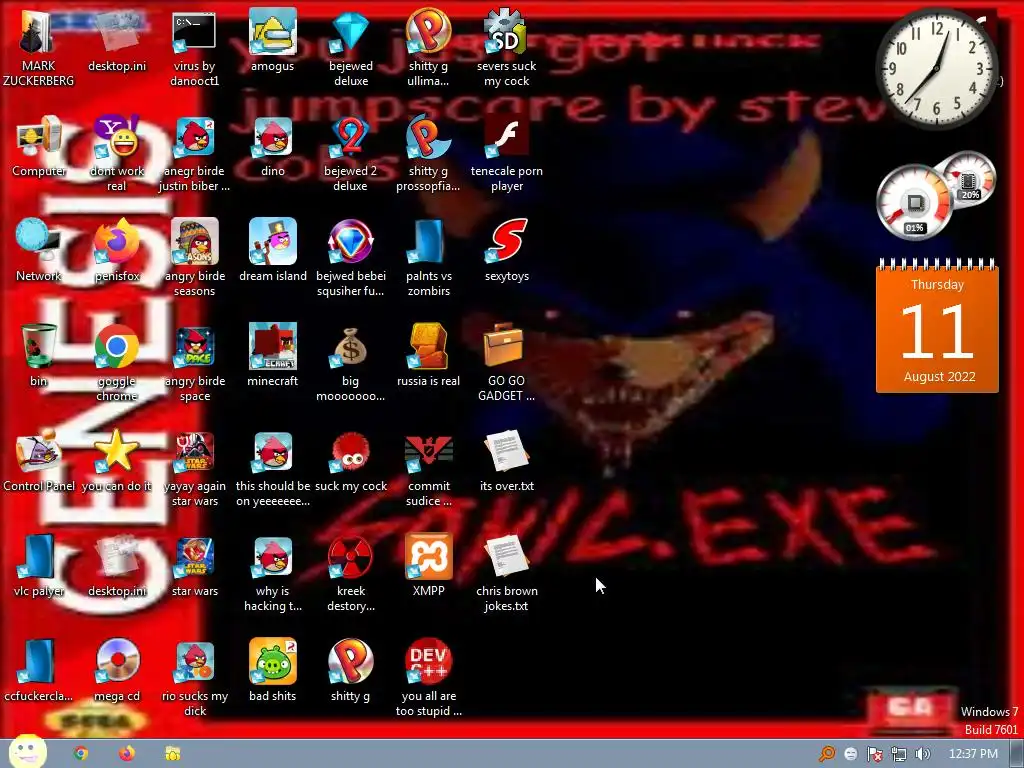Open the network tray icon
The height and width of the screenshot is (768, 1024).
coord(899,754)
